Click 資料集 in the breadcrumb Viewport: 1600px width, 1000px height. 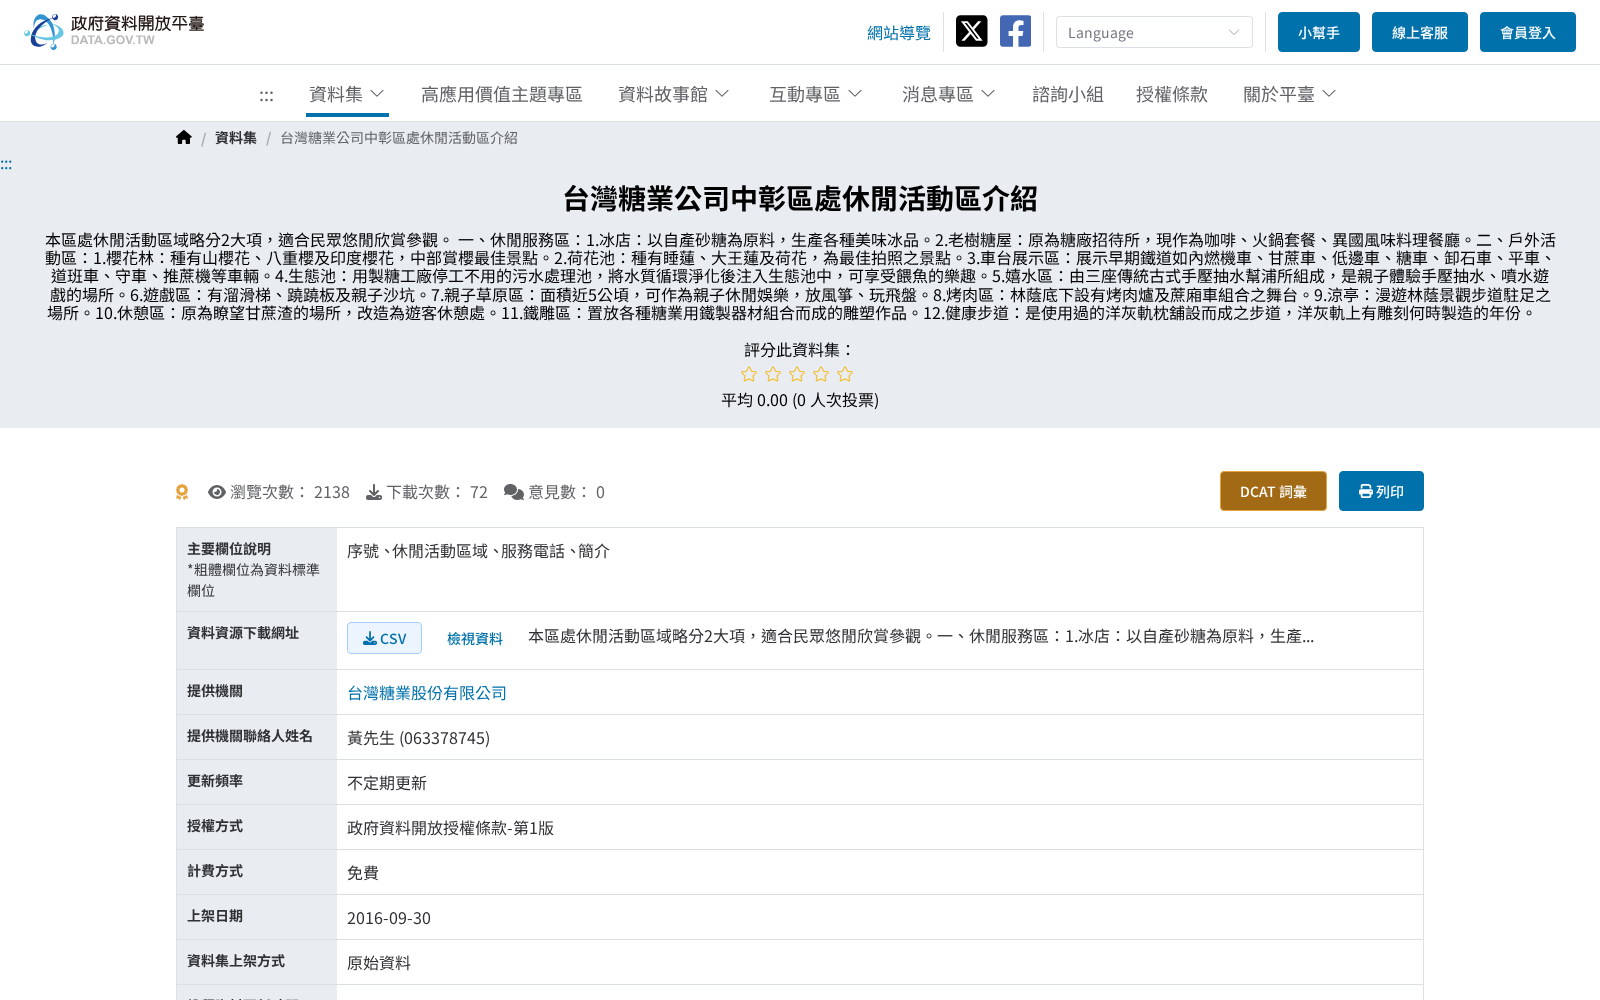[236, 138]
